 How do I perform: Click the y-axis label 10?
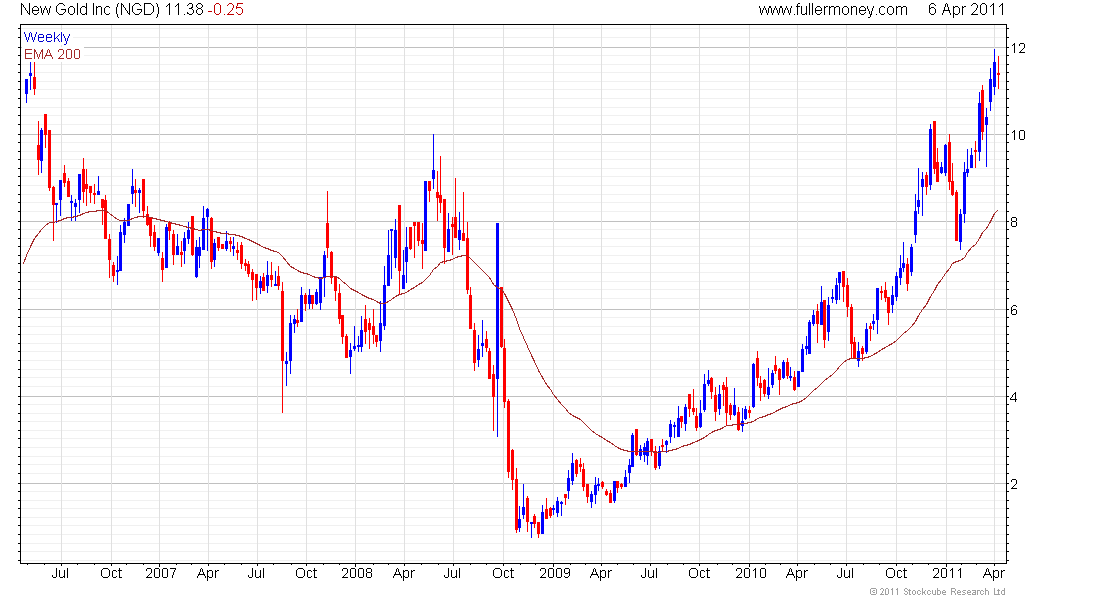1017,135
